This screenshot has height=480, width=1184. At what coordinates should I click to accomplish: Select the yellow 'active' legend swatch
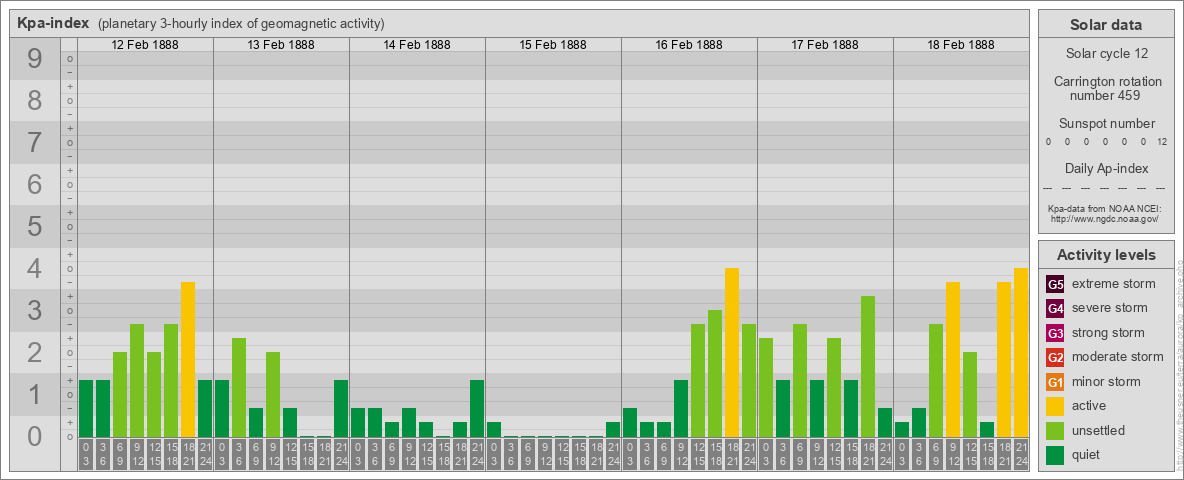pyautogui.click(x=1055, y=406)
